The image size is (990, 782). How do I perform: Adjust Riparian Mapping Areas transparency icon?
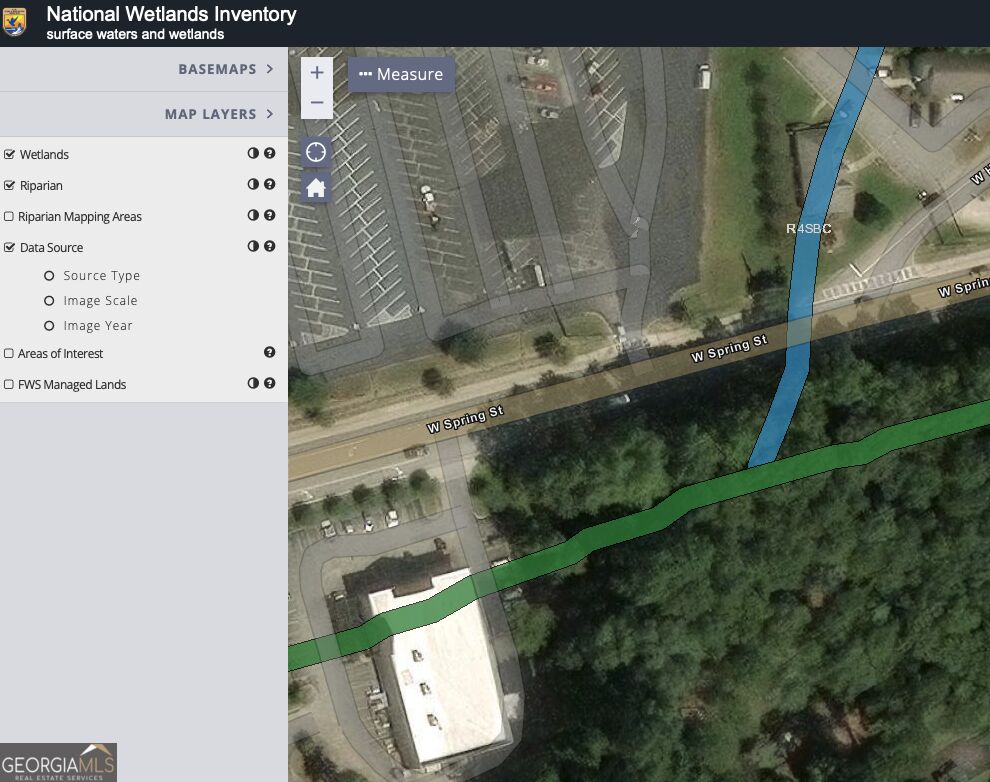click(x=253, y=215)
